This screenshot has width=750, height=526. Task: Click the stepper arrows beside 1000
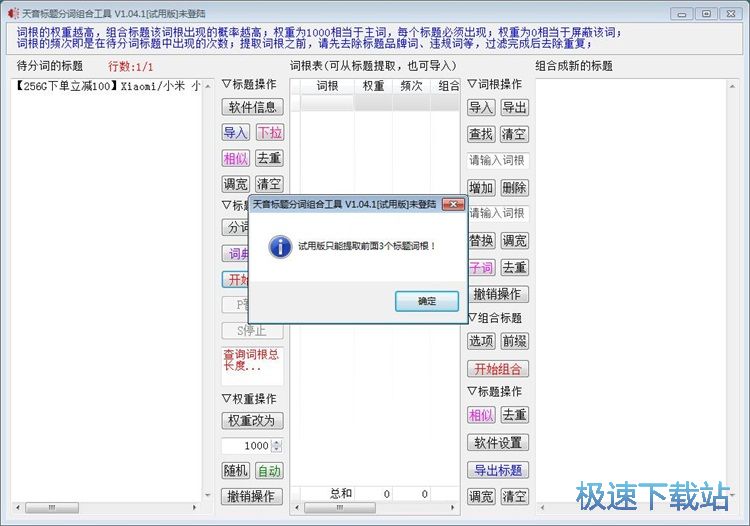click(276, 446)
